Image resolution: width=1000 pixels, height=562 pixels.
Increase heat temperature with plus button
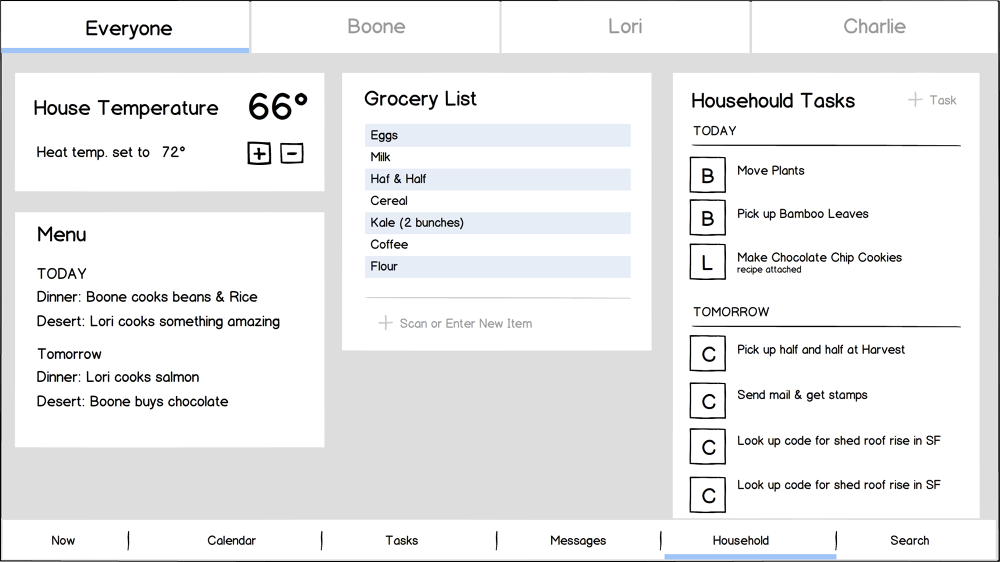tap(259, 153)
